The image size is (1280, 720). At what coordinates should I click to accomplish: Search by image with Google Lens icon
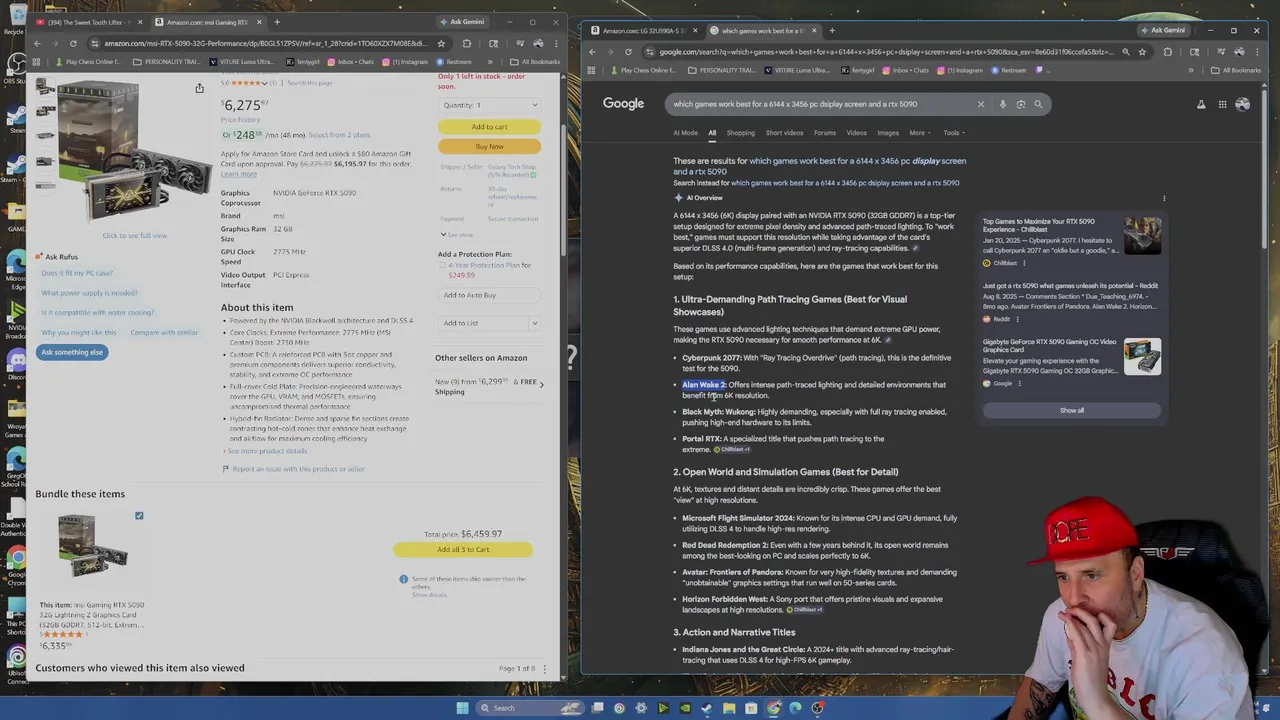(x=1021, y=104)
